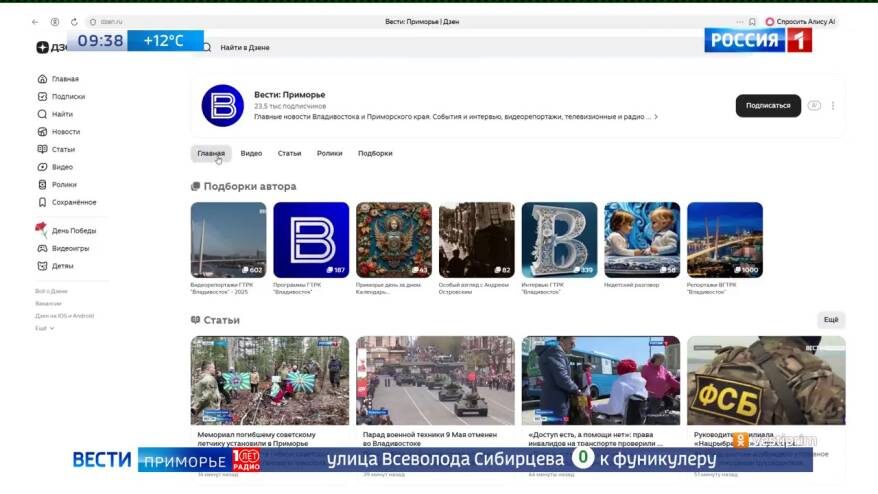Click the Статьи section heading
The height and width of the screenshot is (494, 878).
pos(221,320)
